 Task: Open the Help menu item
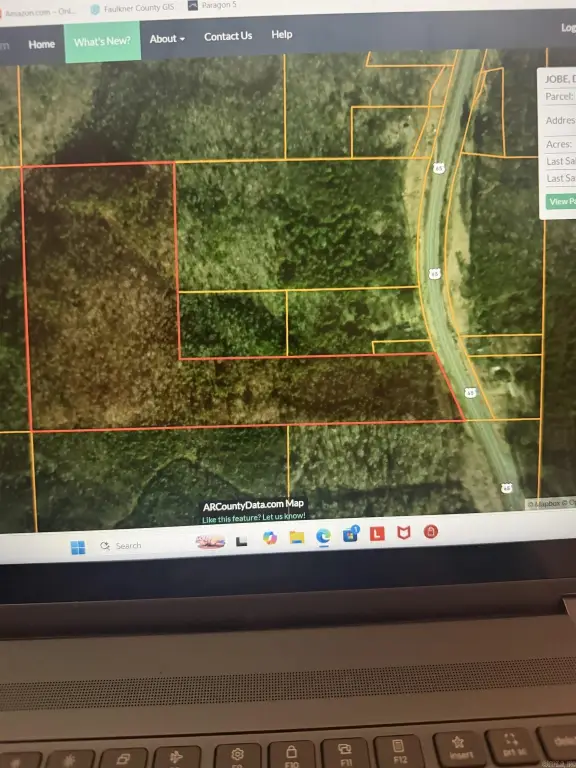pyautogui.click(x=282, y=34)
